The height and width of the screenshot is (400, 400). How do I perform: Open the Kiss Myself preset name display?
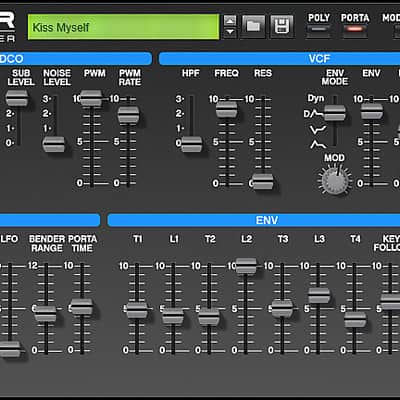click(x=123, y=27)
